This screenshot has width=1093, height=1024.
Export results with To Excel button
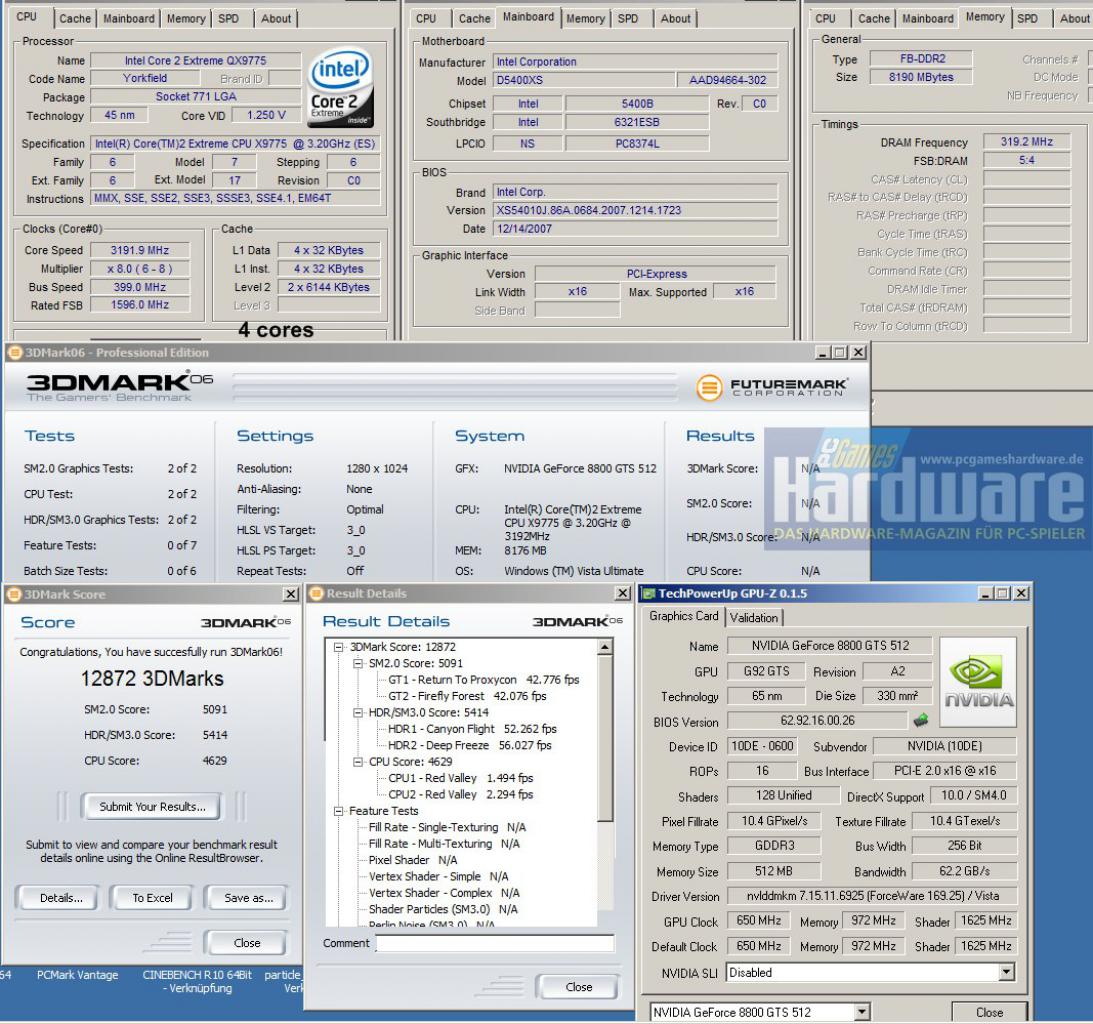(152, 898)
